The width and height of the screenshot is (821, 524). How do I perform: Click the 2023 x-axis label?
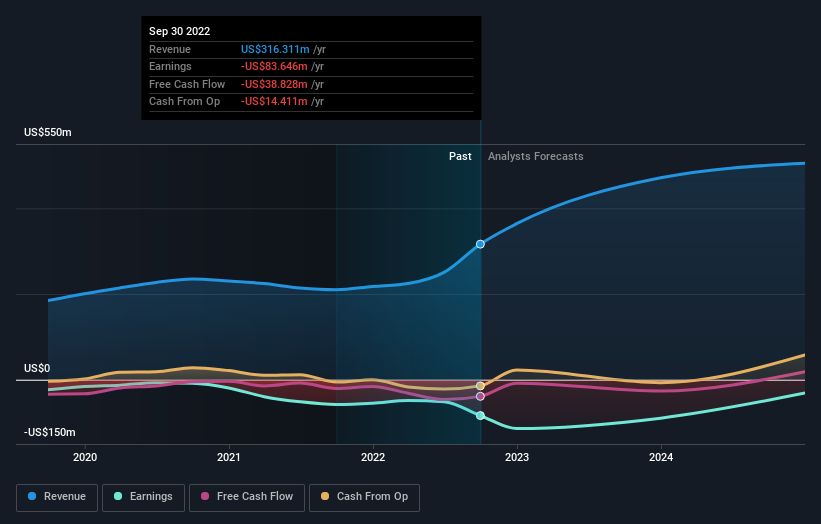tap(517, 457)
